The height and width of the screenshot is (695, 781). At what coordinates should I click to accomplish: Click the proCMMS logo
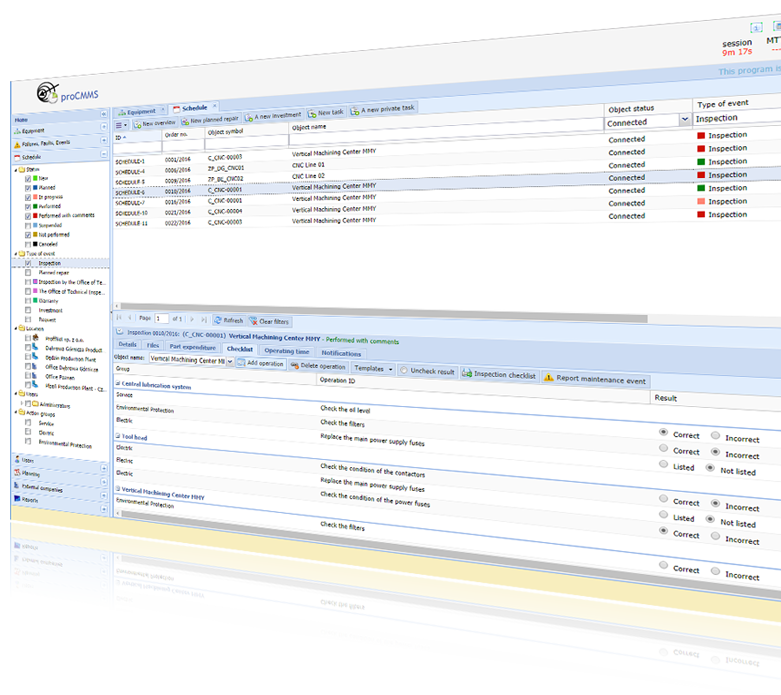[68, 93]
